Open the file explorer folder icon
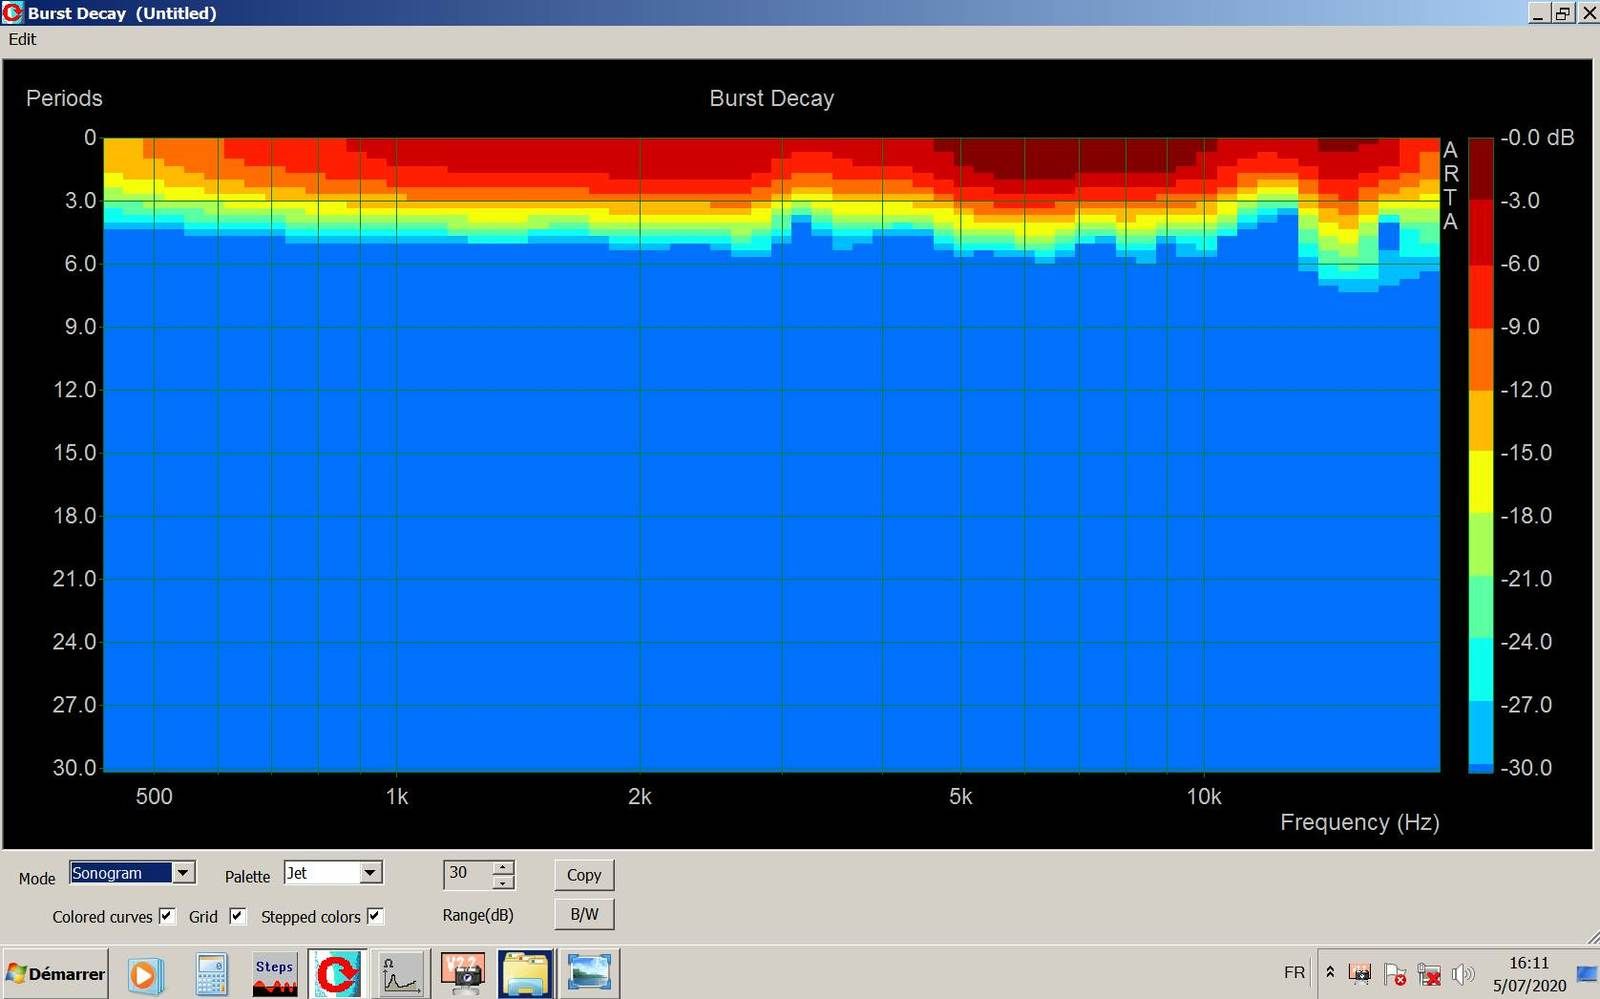Viewport: 1600px width, 999px height. (x=525, y=974)
